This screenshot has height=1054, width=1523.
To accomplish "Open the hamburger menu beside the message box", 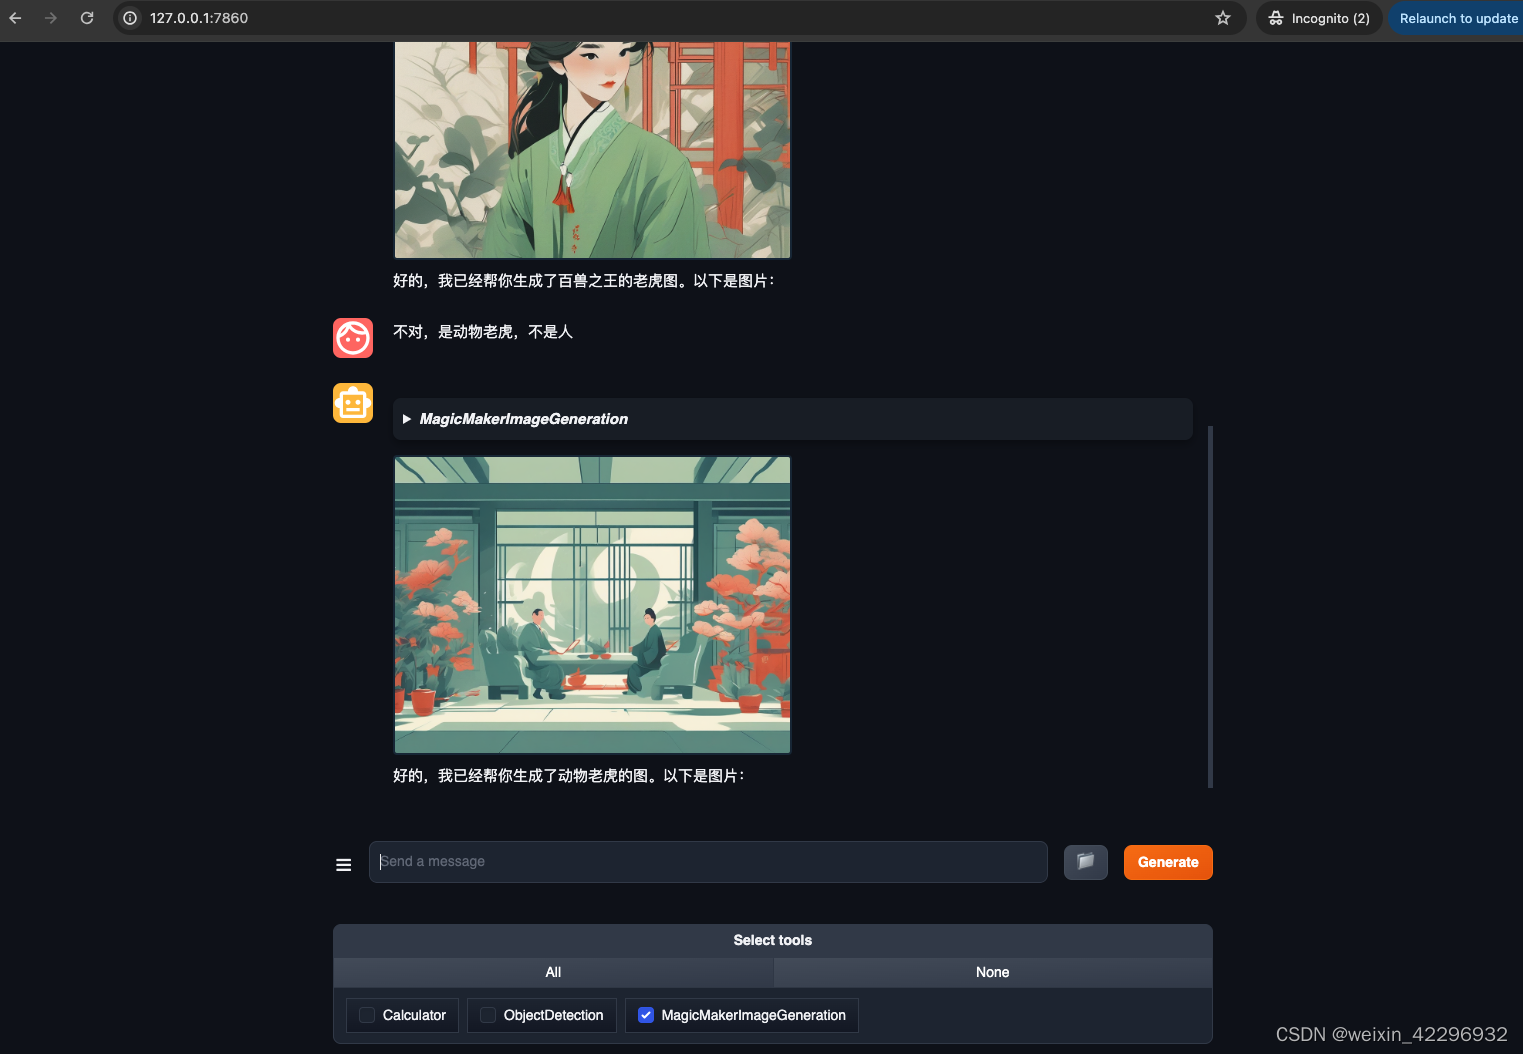I will pyautogui.click(x=344, y=865).
